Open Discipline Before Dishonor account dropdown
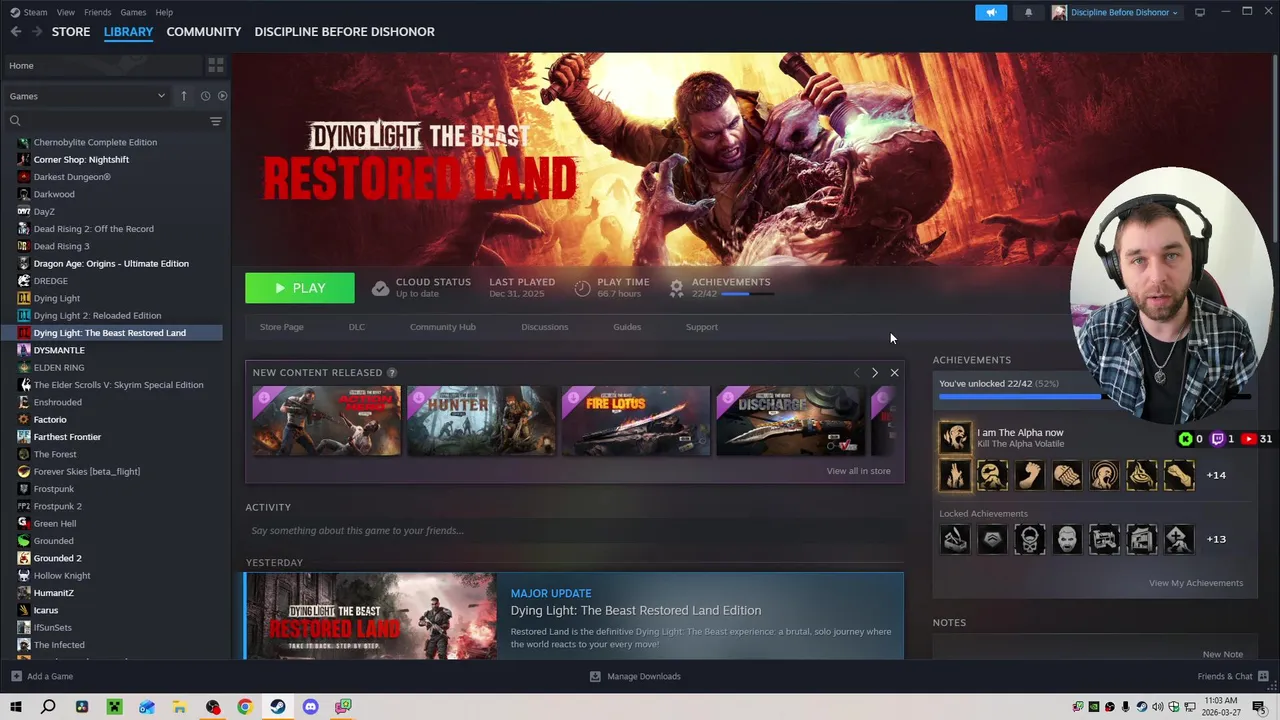This screenshot has height=720, width=1280. tap(1115, 12)
